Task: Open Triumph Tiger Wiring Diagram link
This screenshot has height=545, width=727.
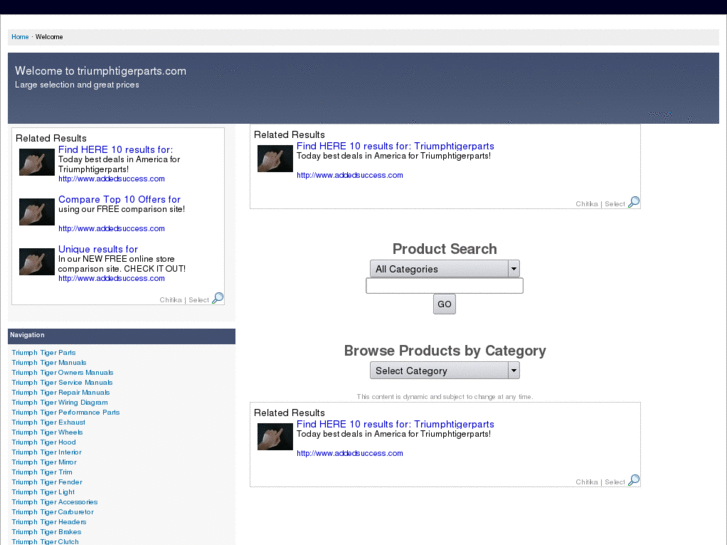Action: click(x=60, y=403)
